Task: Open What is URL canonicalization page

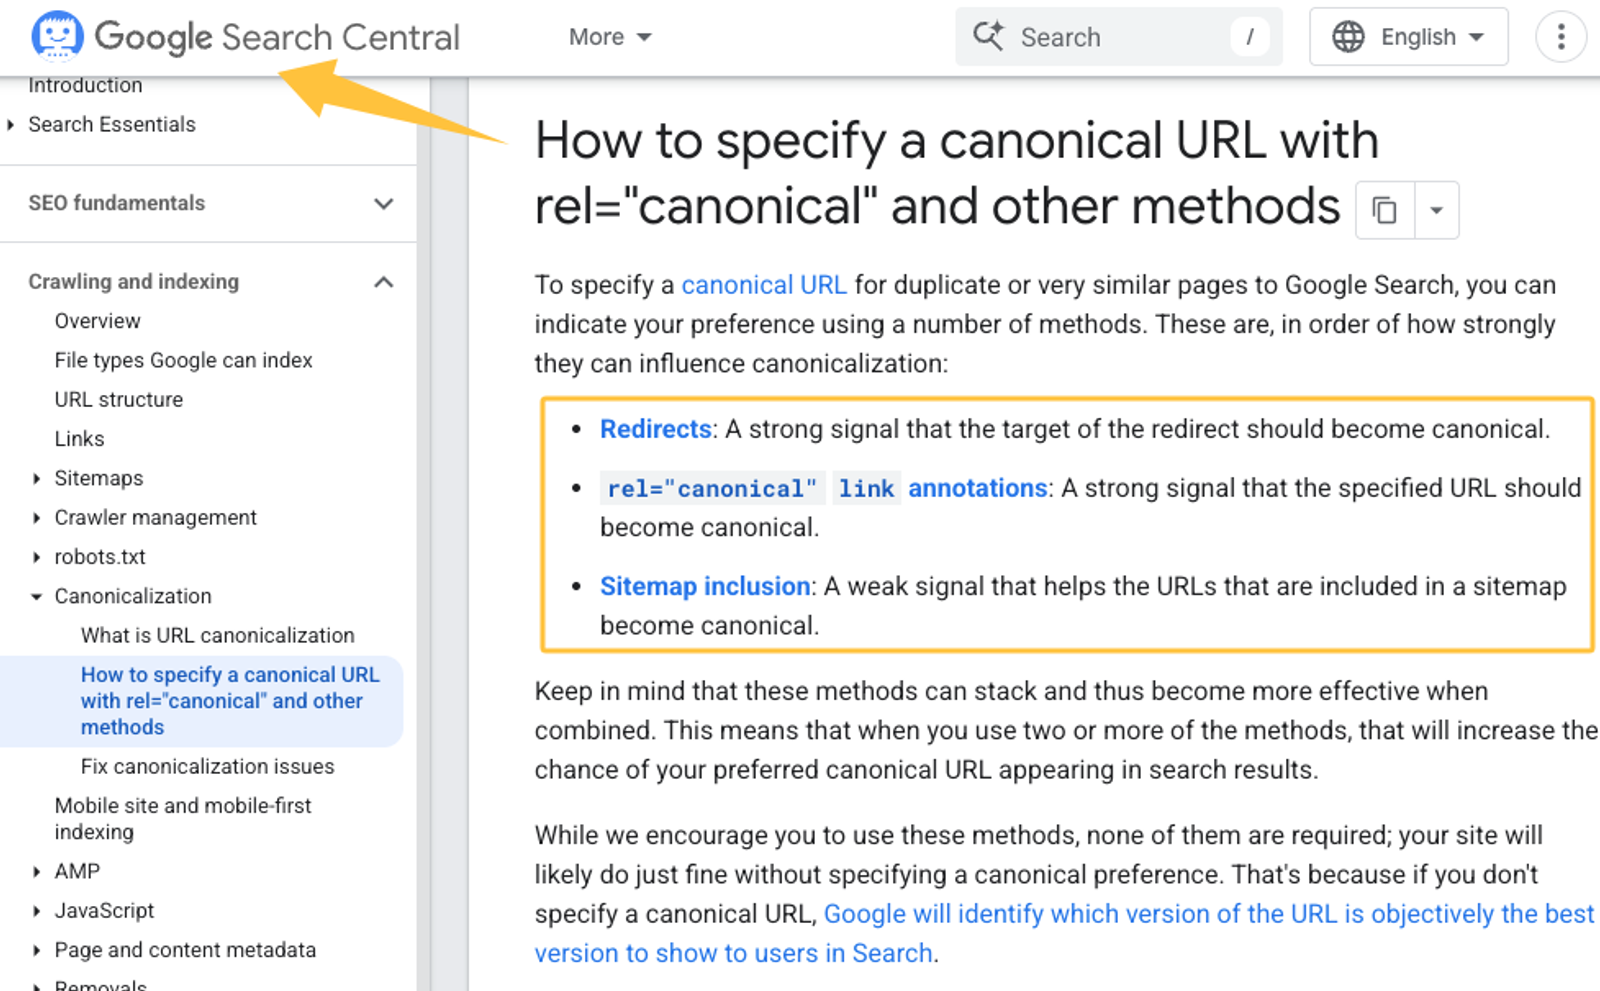Action: coord(217,635)
